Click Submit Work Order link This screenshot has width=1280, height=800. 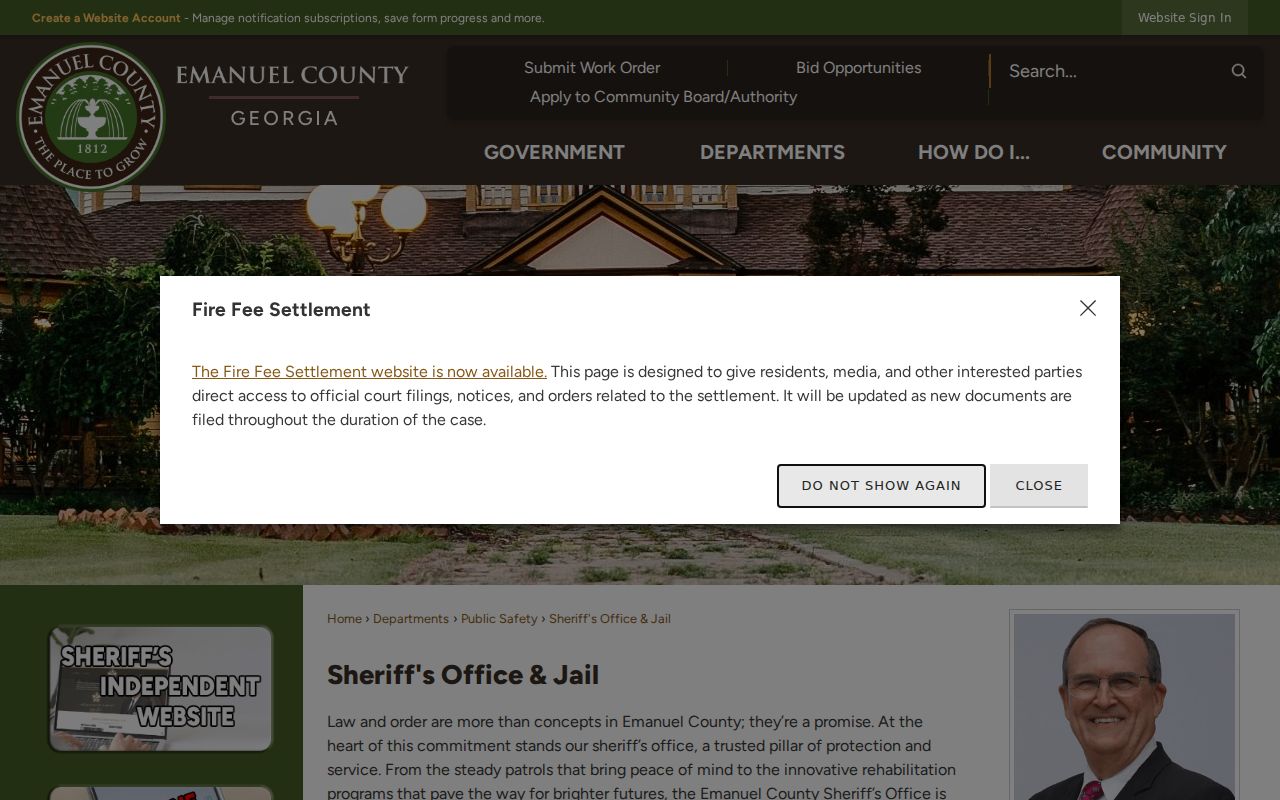click(x=592, y=68)
